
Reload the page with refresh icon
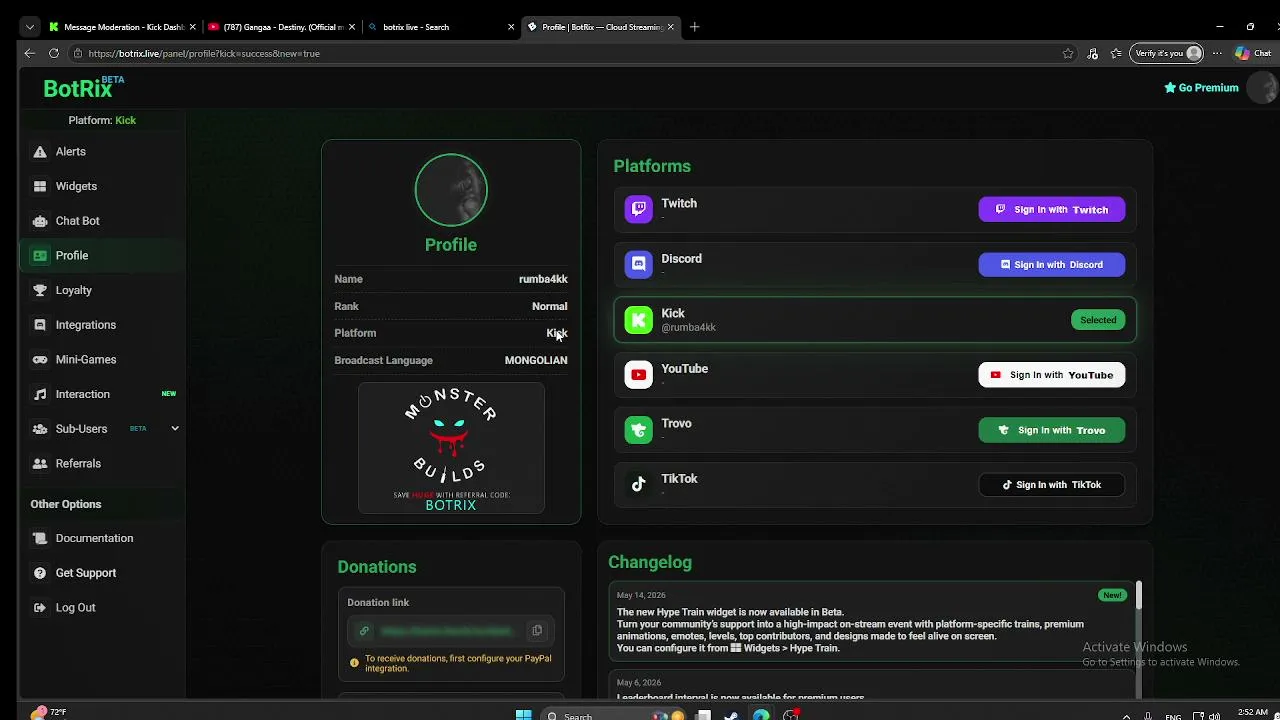pos(54,53)
